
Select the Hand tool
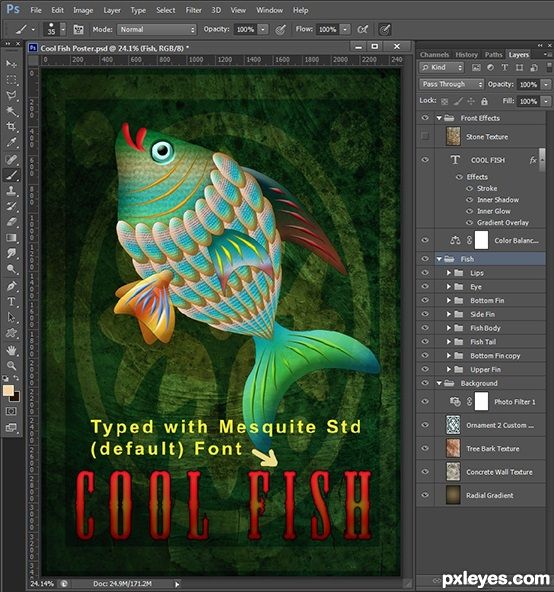pos(11,350)
